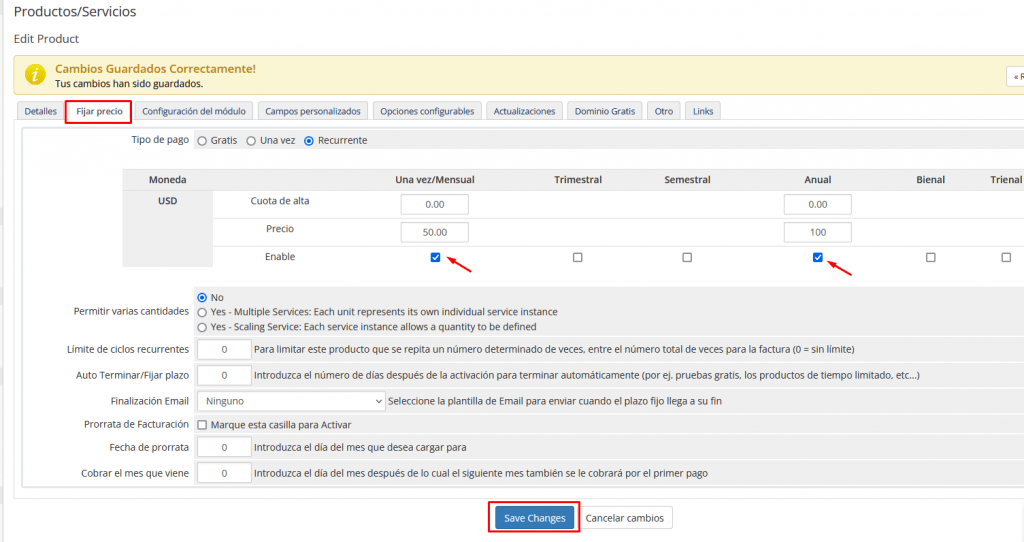Disable the Una vez/Mensual enable checkbox
The width and height of the screenshot is (1024, 542).
click(x=435, y=258)
